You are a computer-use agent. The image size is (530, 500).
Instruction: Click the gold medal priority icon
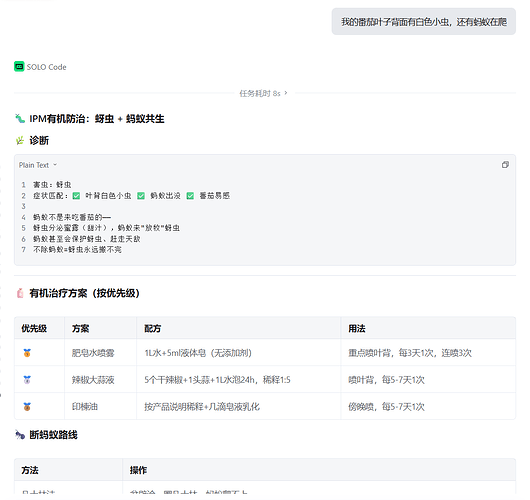[x=27, y=353]
